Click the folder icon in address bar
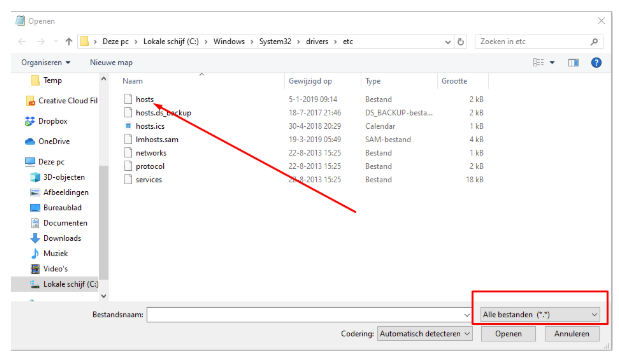The image size is (619, 362). [x=84, y=41]
